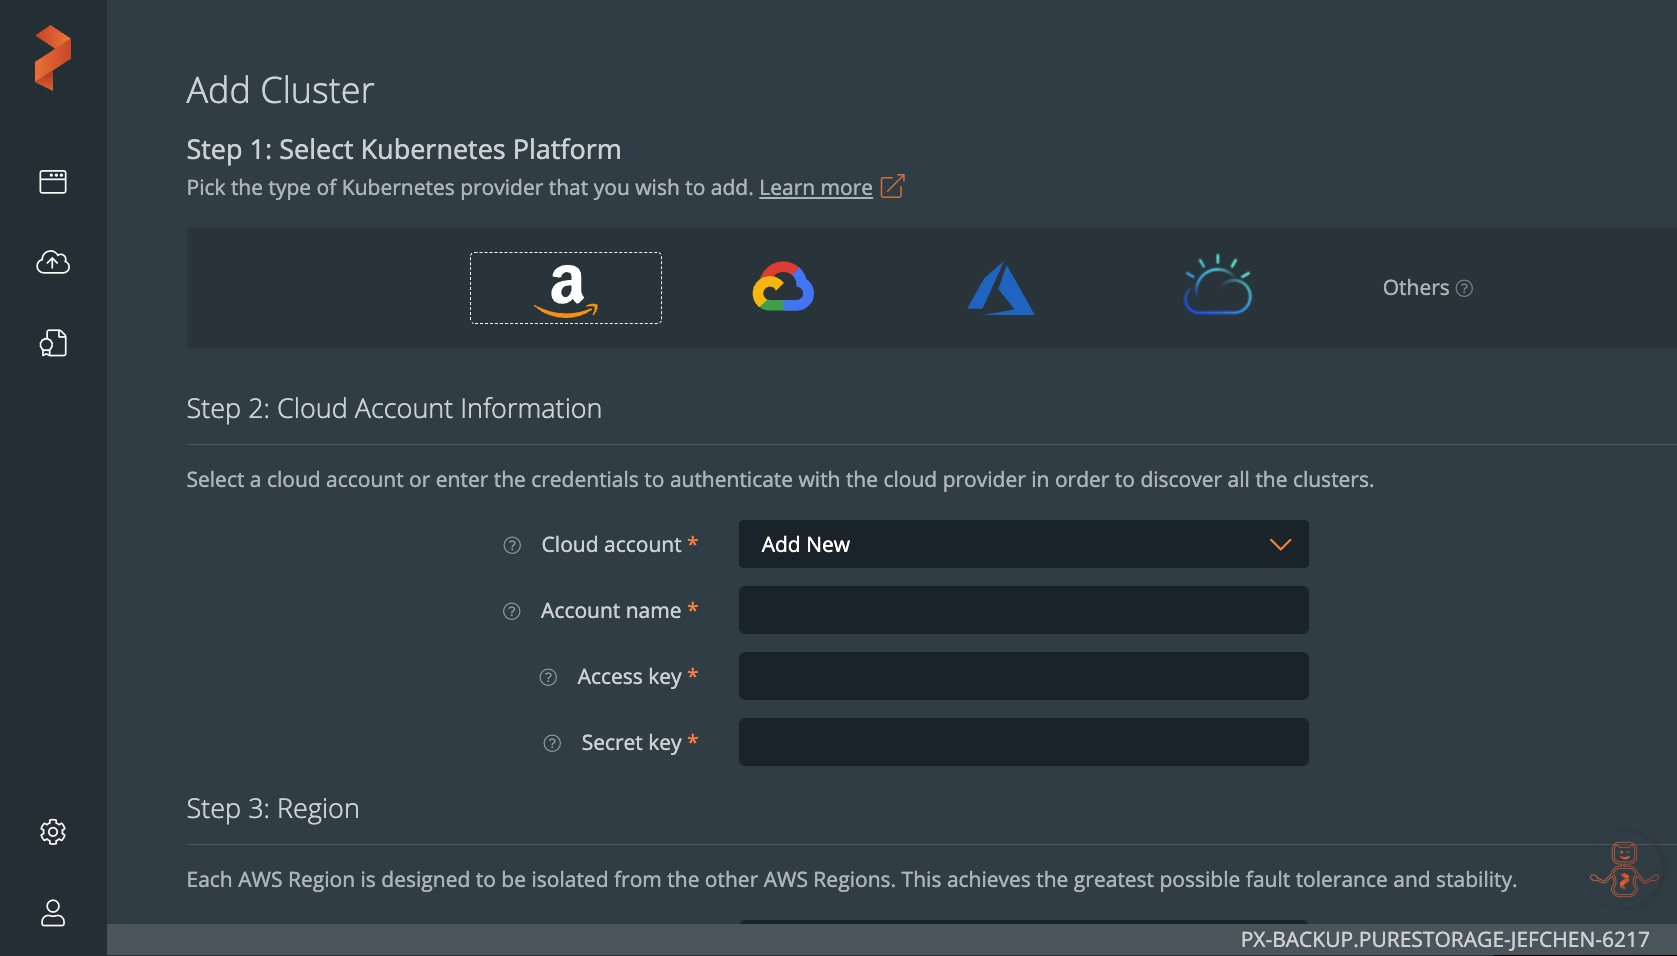Select the Microsoft Azure platform icon

pyautogui.click(x=1001, y=288)
